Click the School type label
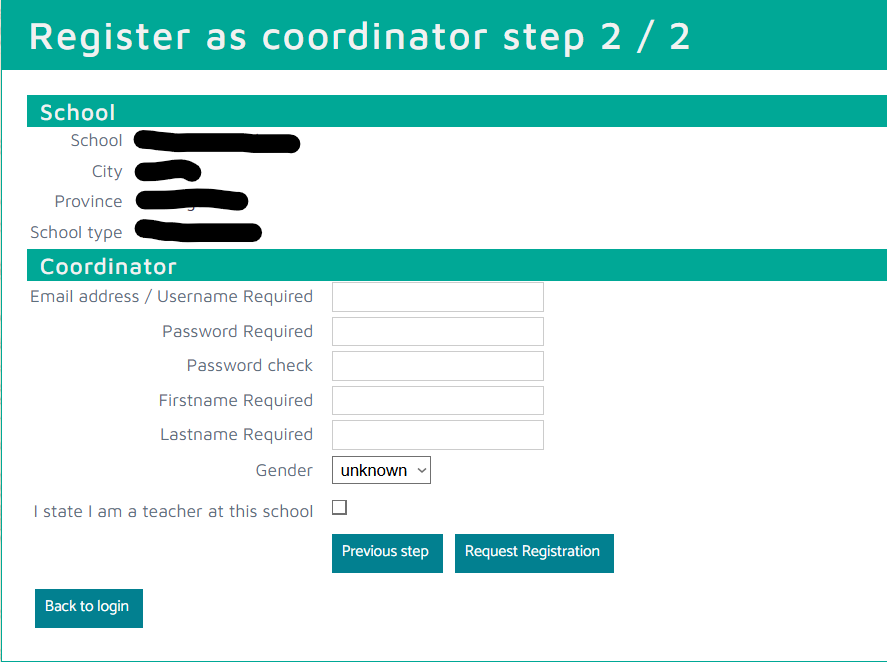 pos(76,232)
